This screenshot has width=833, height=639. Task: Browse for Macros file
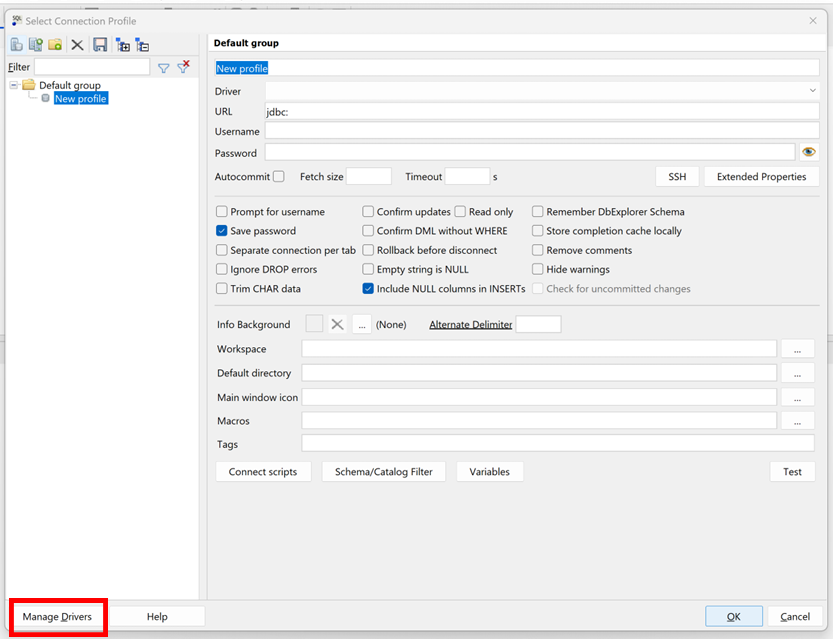pos(797,421)
